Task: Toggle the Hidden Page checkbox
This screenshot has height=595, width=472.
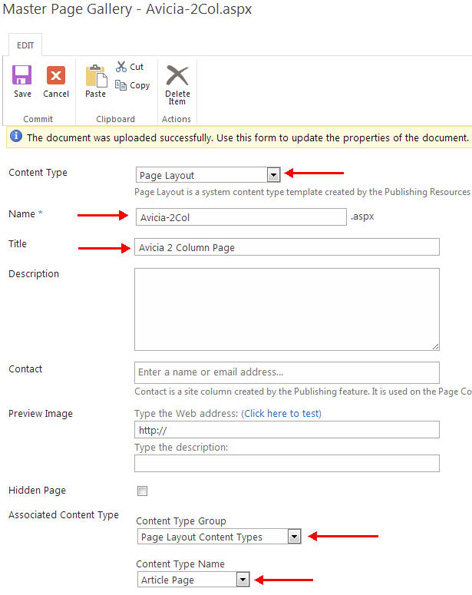Action: [x=142, y=491]
